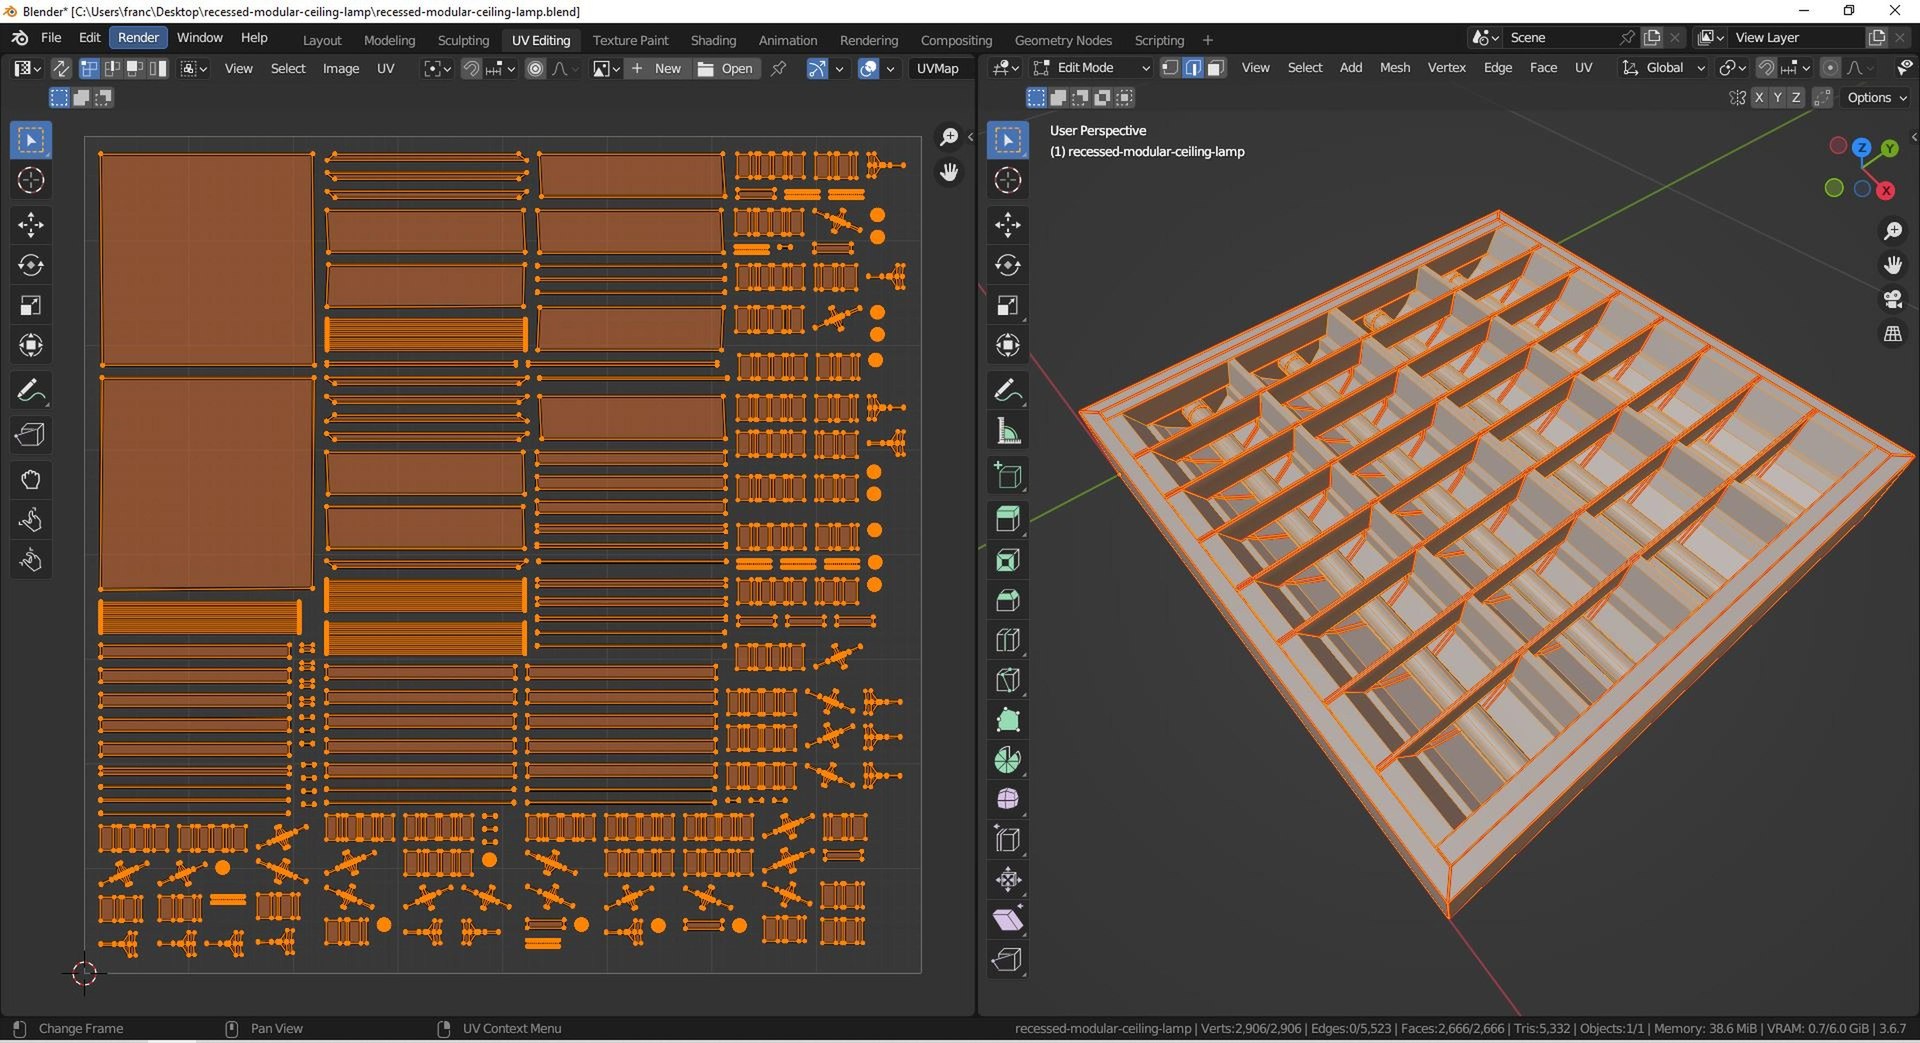Toggle X axis mesh symmetry

coord(1759,97)
